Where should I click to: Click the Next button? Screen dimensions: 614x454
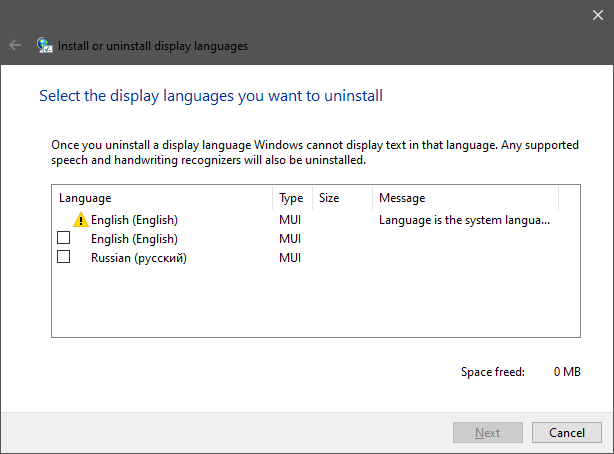click(x=488, y=432)
